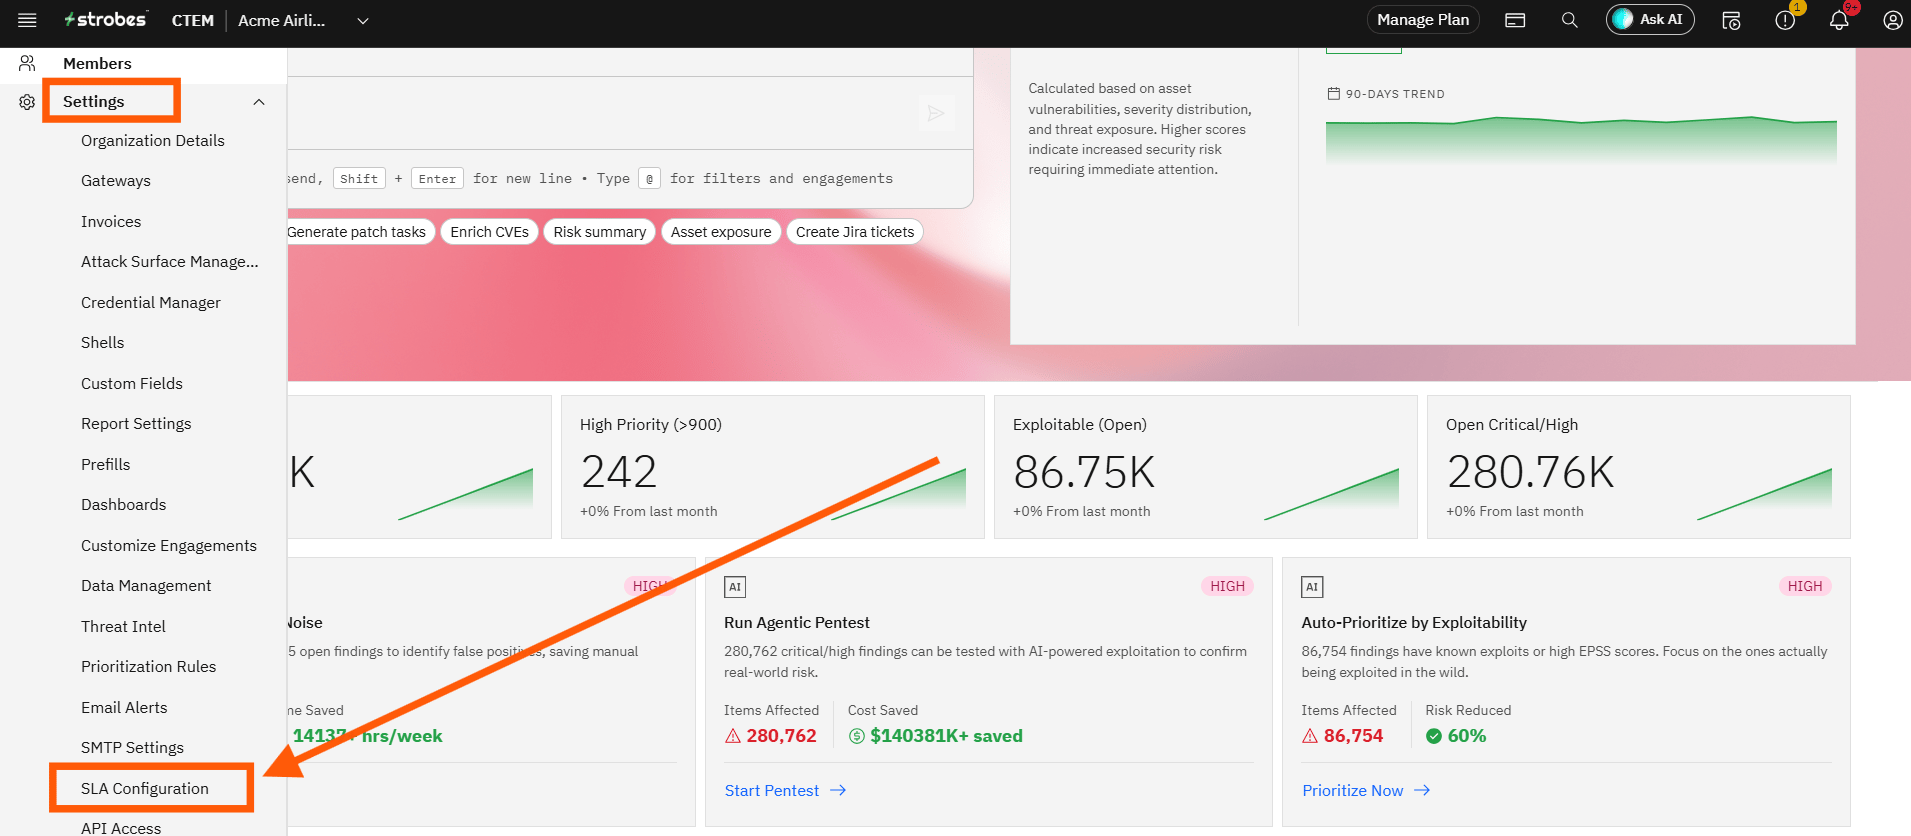1911x836 pixels.
Task: Choose the Risk summary chip
Action: click(600, 232)
